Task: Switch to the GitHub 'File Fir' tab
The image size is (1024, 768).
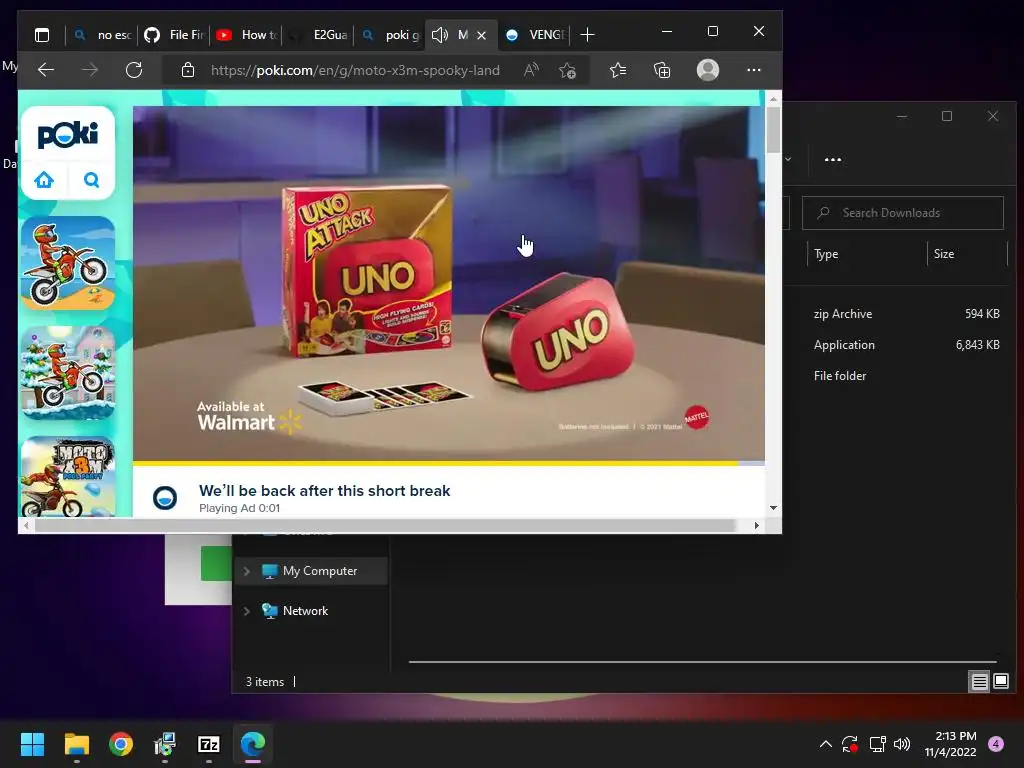Action: click(174, 35)
